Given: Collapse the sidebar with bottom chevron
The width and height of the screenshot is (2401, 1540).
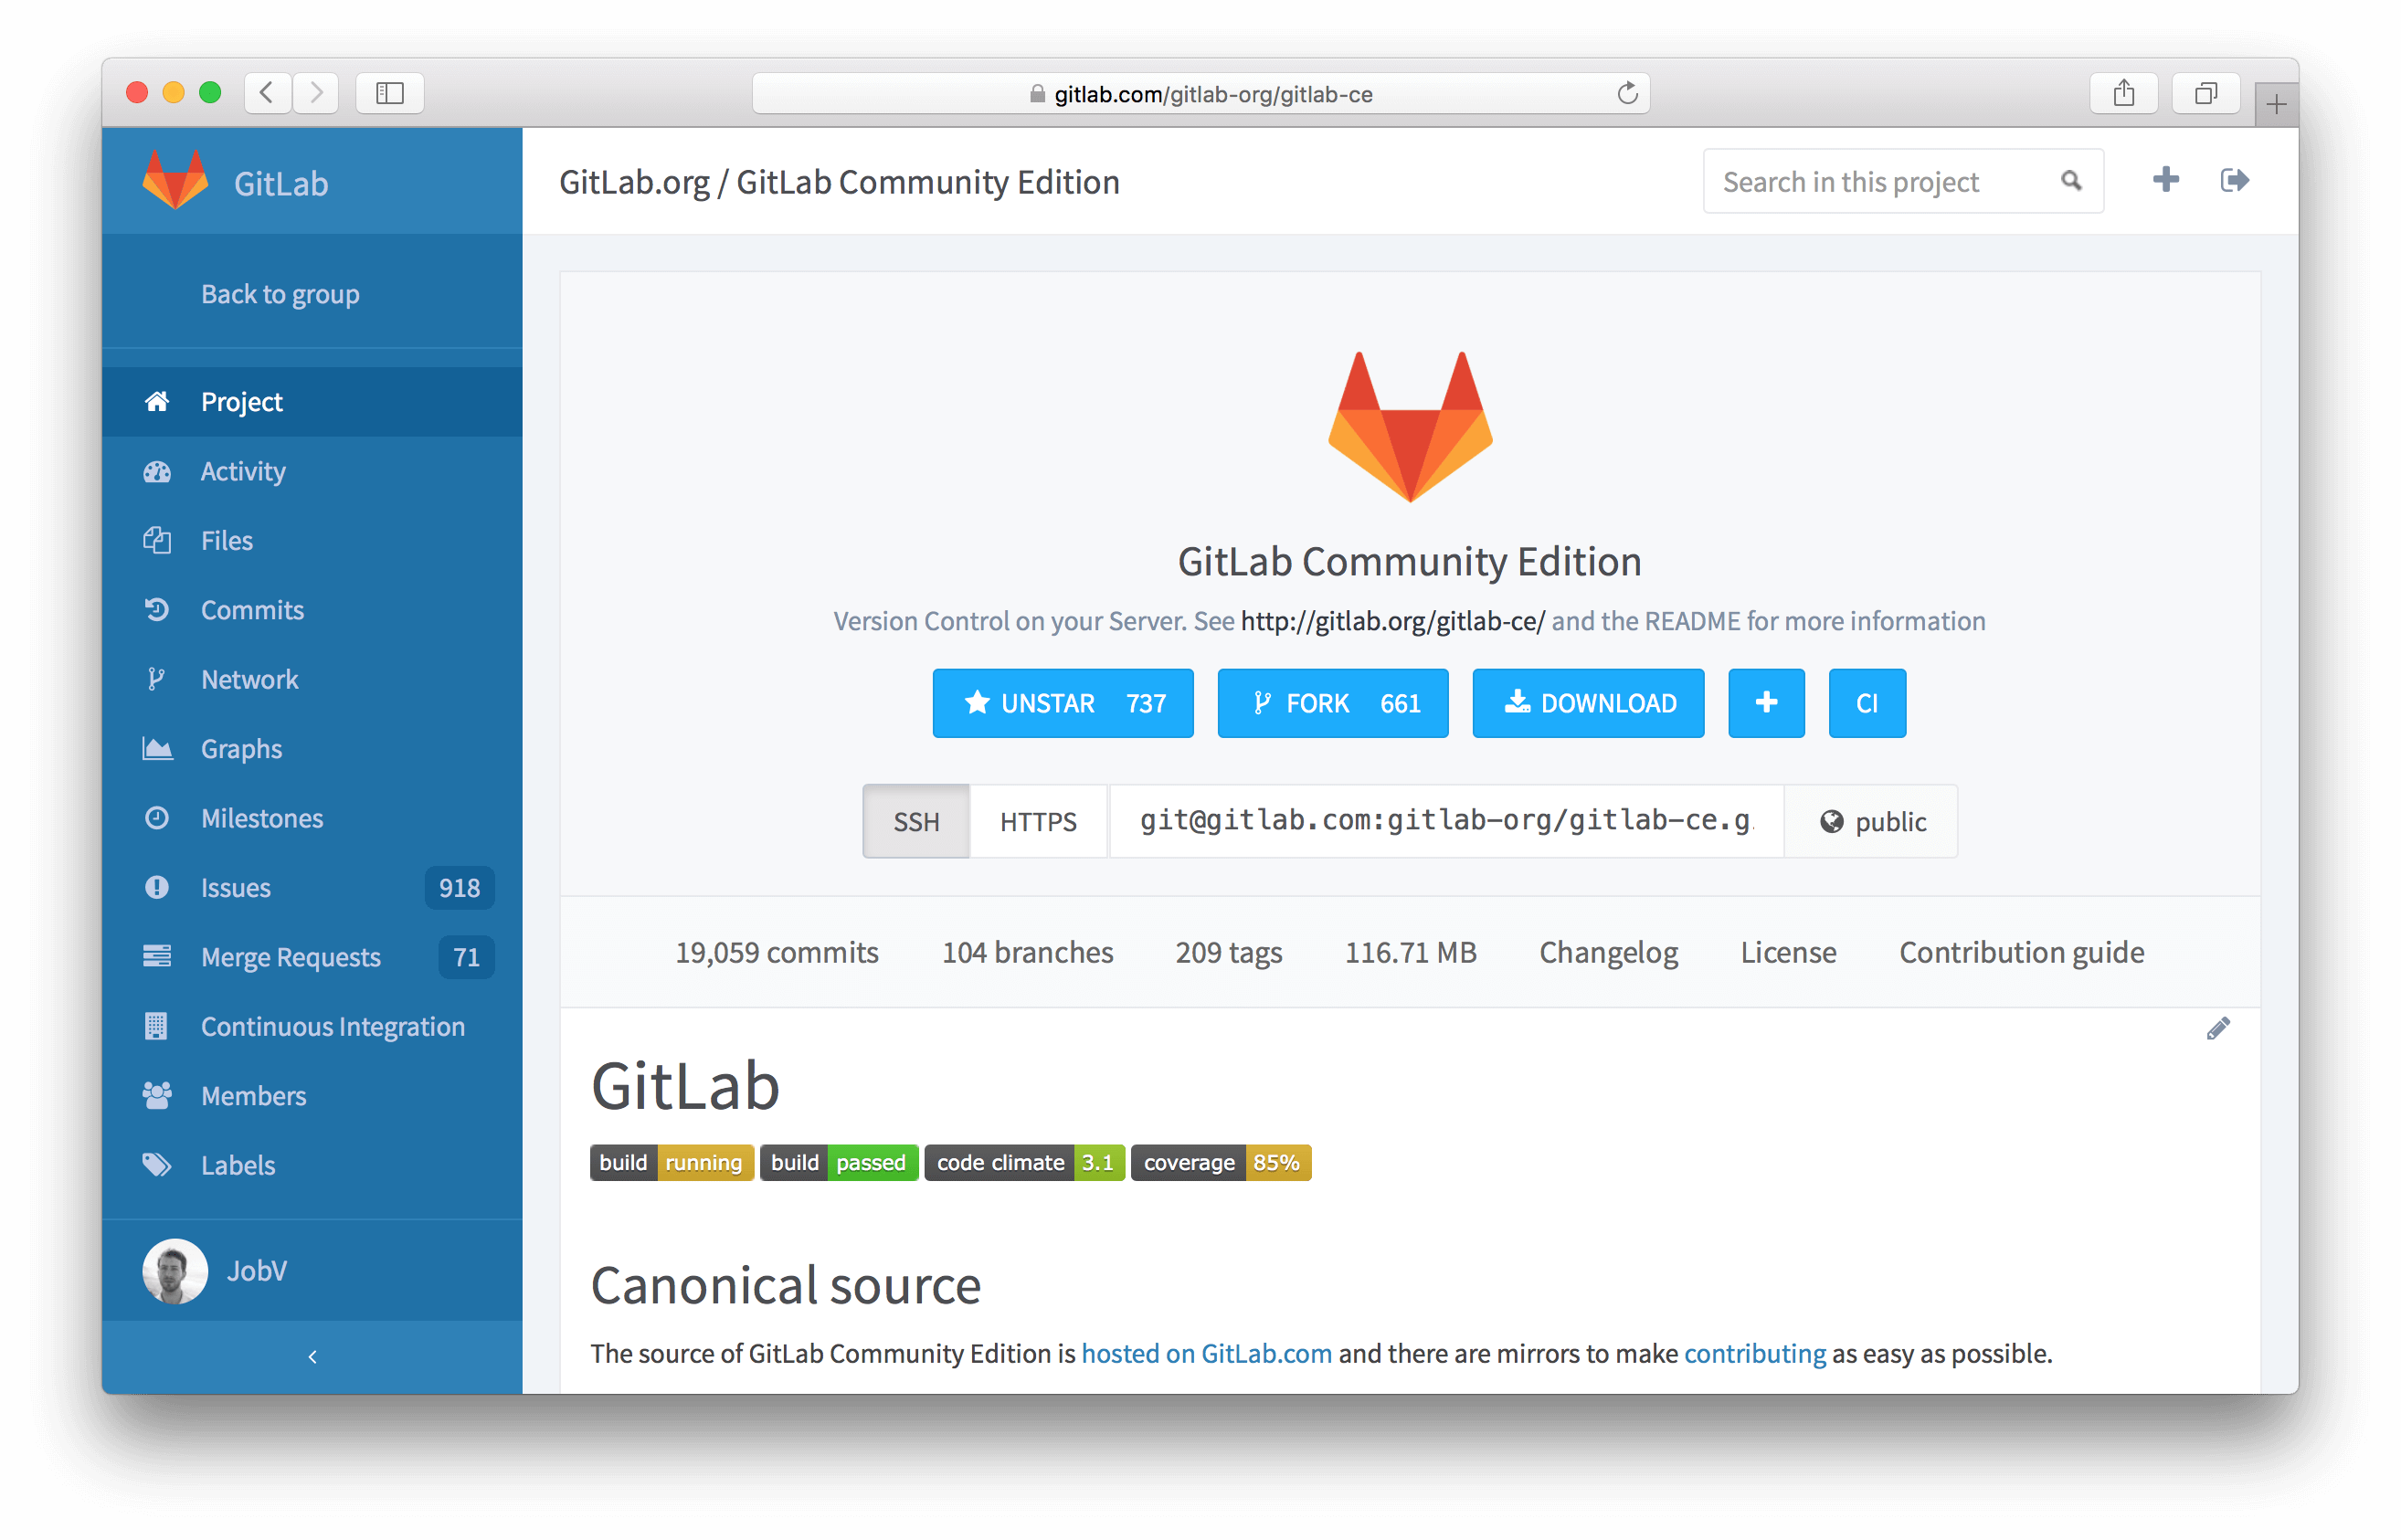Looking at the screenshot, I should click(312, 1357).
